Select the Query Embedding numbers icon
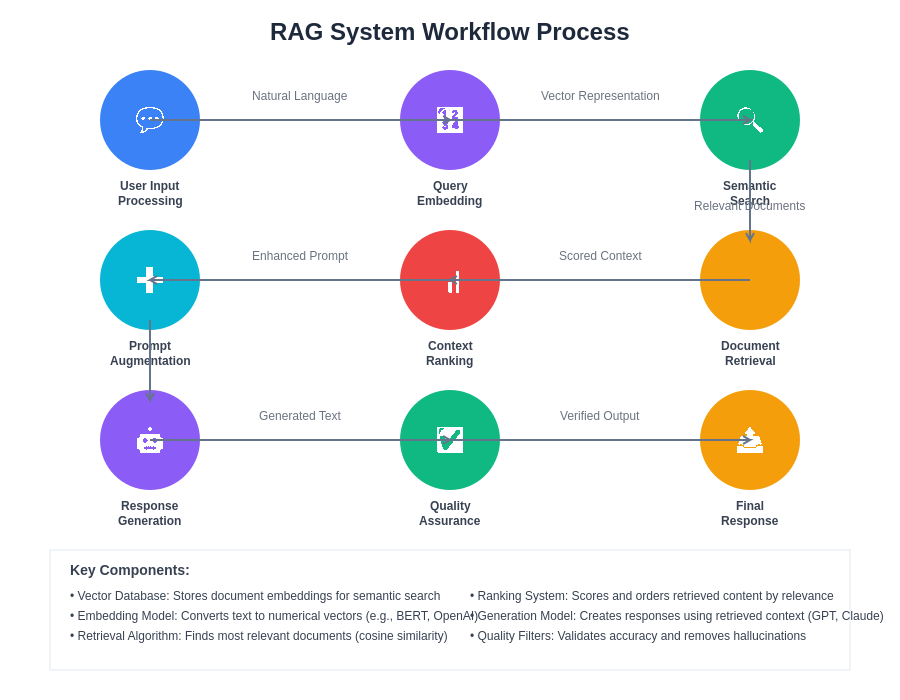 pyautogui.click(x=450, y=120)
